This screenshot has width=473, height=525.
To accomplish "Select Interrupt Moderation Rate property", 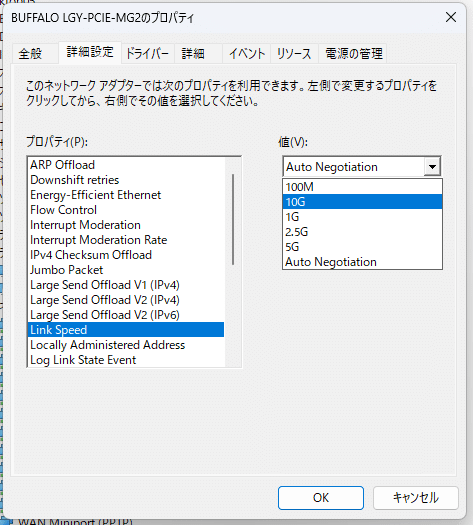I will point(126,240).
